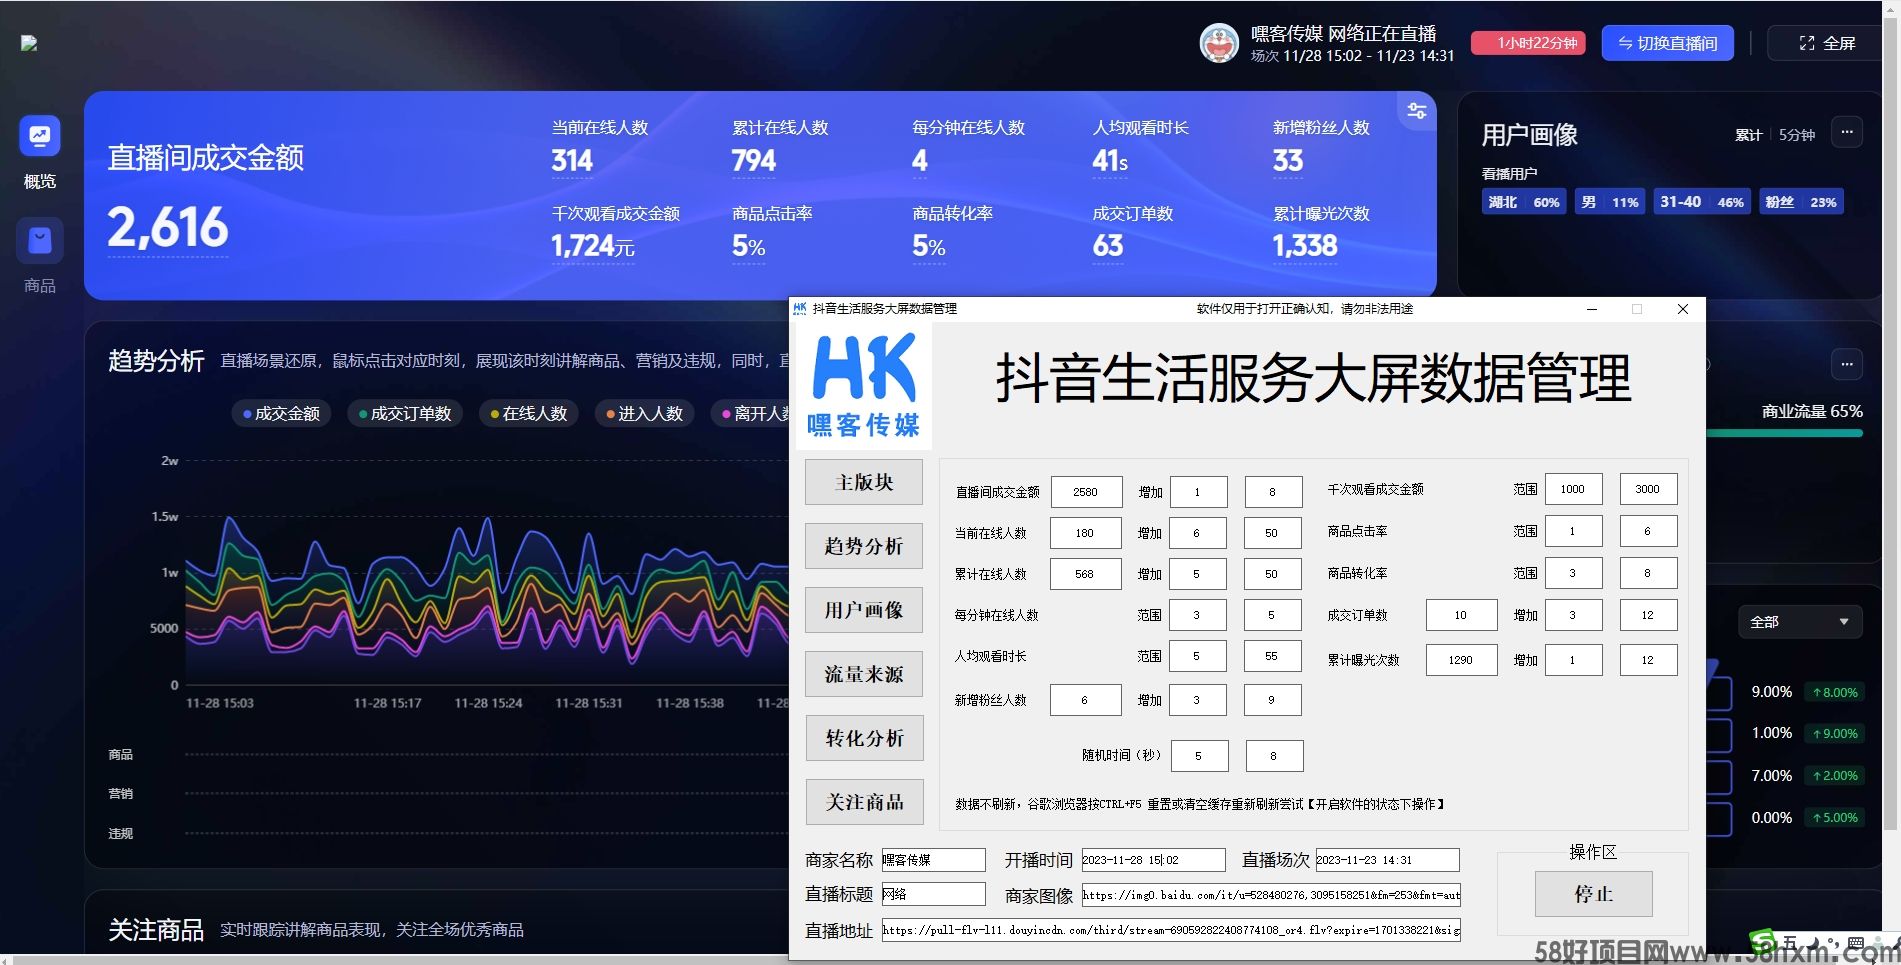Viewport: 1901px width, 965px height.
Task: Click the 累计在线人数 field showing 568
Action: click(1086, 574)
